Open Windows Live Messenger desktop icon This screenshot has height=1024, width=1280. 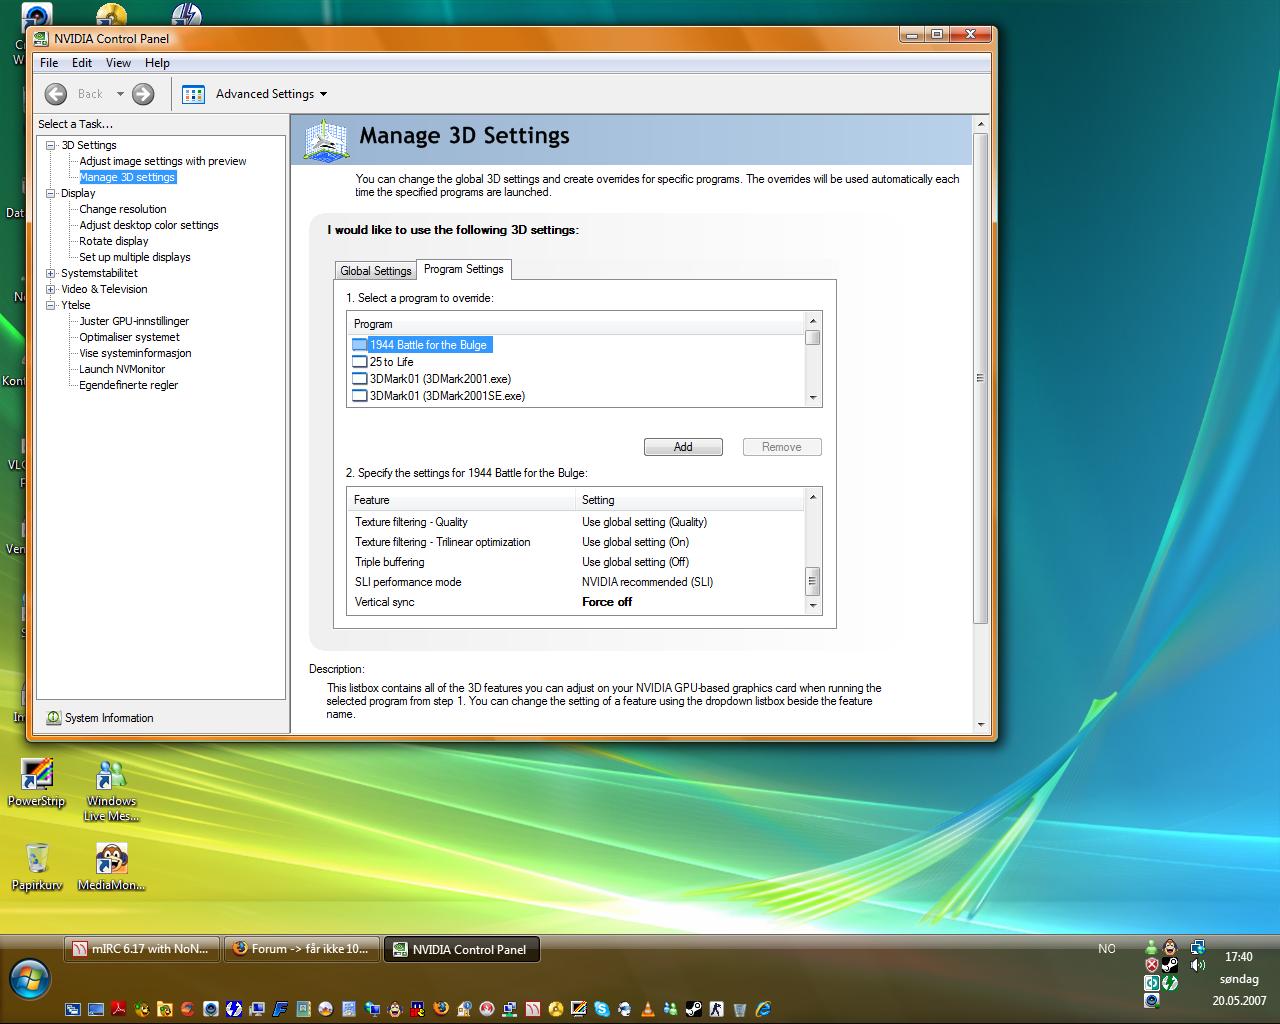pos(111,791)
